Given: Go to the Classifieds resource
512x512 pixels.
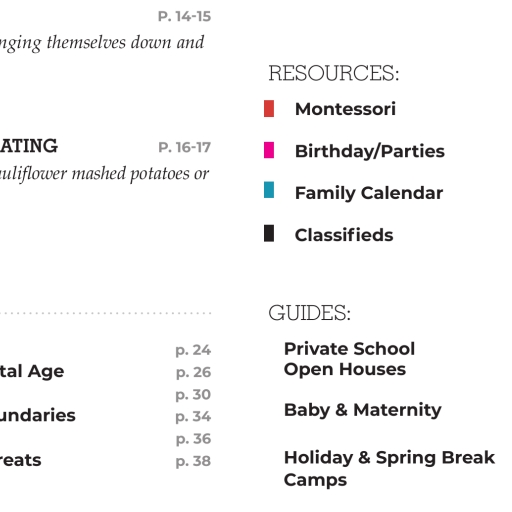Looking at the screenshot, I should 344,235.
